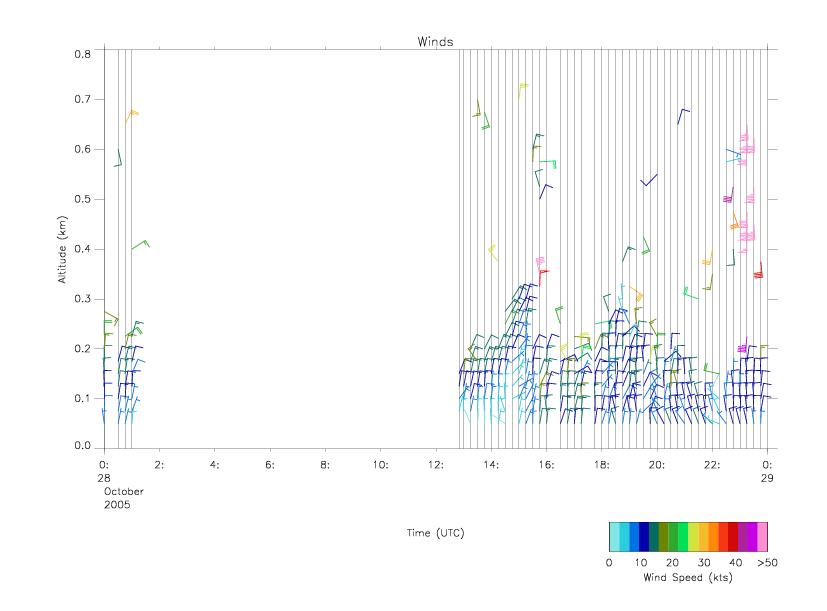The width and height of the screenshot is (827, 611).
Task: Click the orange wind barb near 0.67 km at 1:00
Action: [x=132, y=116]
